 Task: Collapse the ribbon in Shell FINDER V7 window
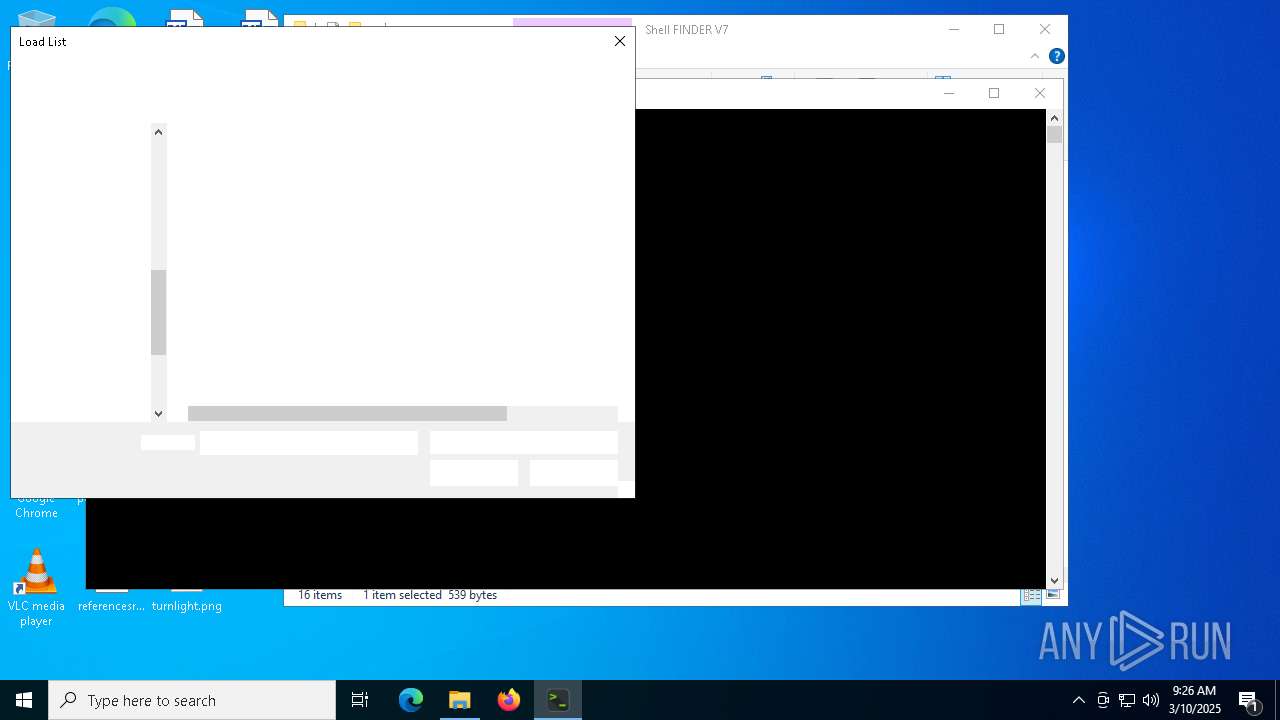[1035, 56]
